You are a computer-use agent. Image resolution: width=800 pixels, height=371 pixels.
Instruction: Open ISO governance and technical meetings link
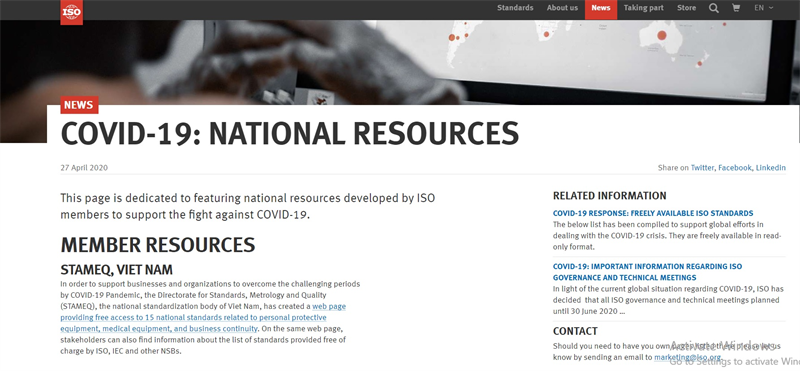coord(647,272)
